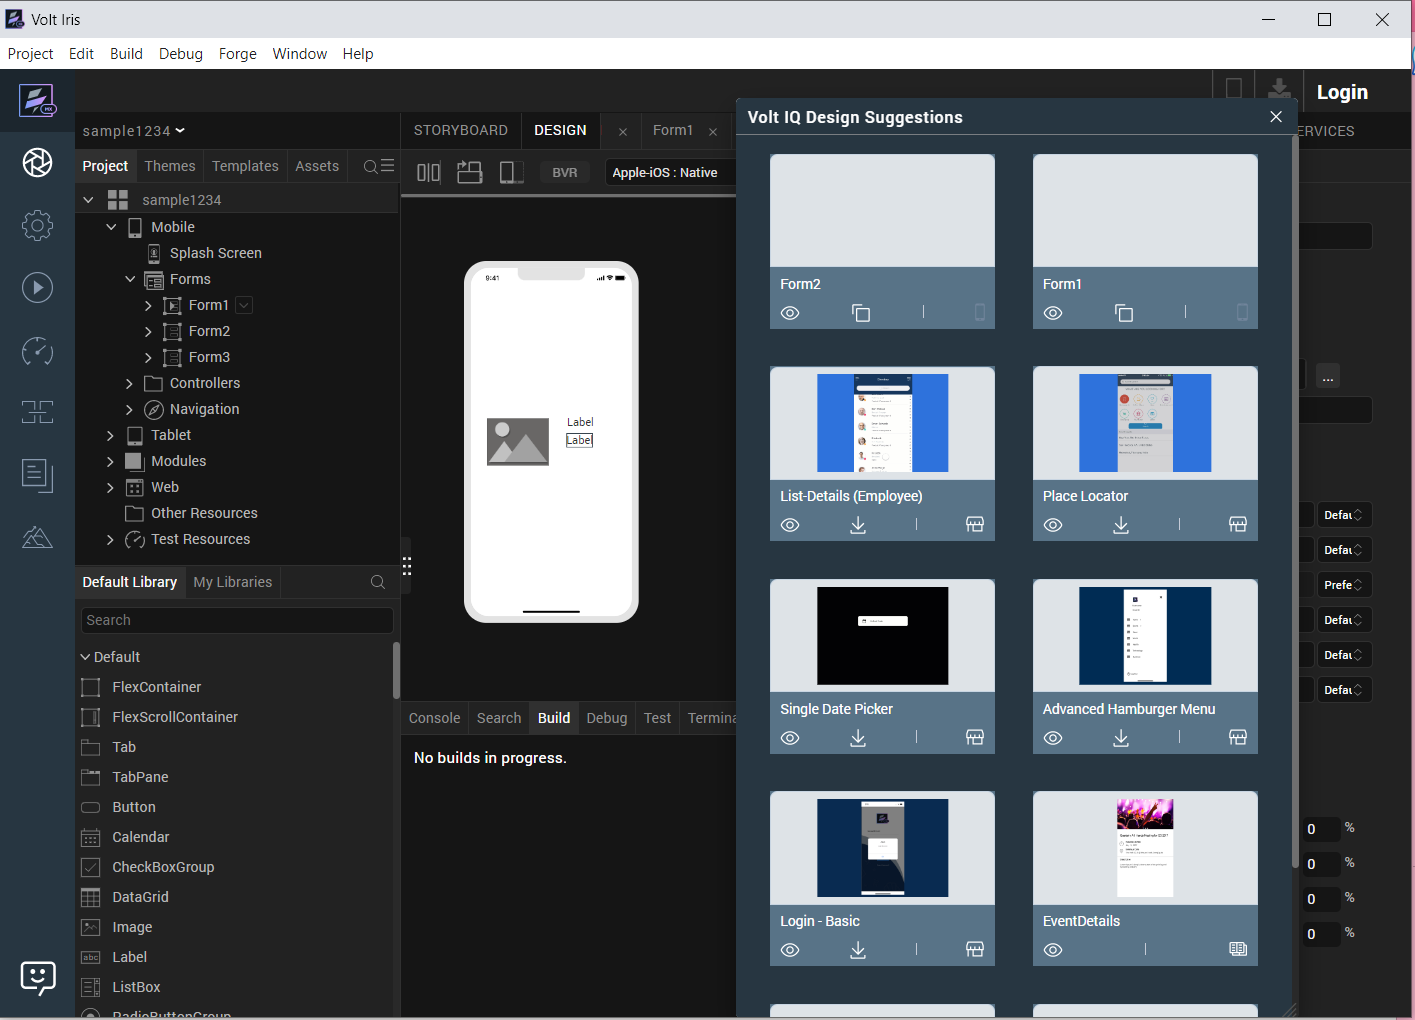Image resolution: width=1415 pixels, height=1020 pixels.
Task: Click the BVR toolbar button
Action: pyautogui.click(x=565, y=172)
